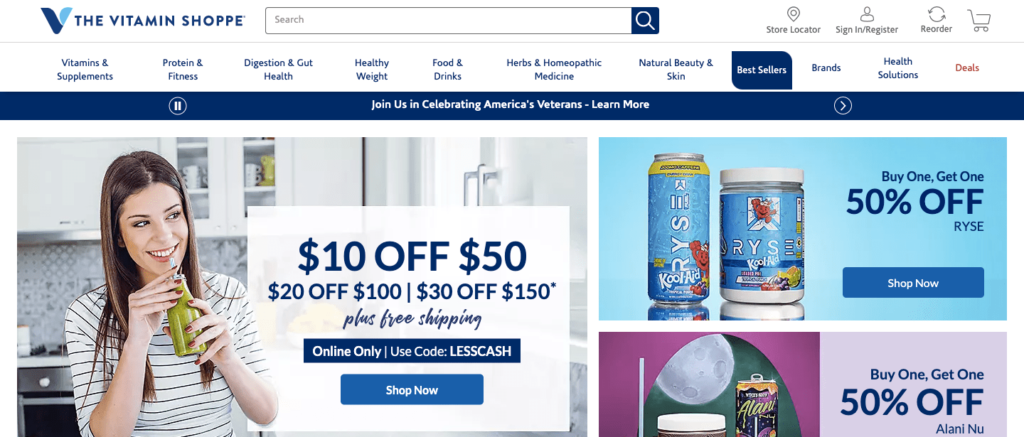
Task: Focus the Search input field
Action: click(x=448, y=20)
